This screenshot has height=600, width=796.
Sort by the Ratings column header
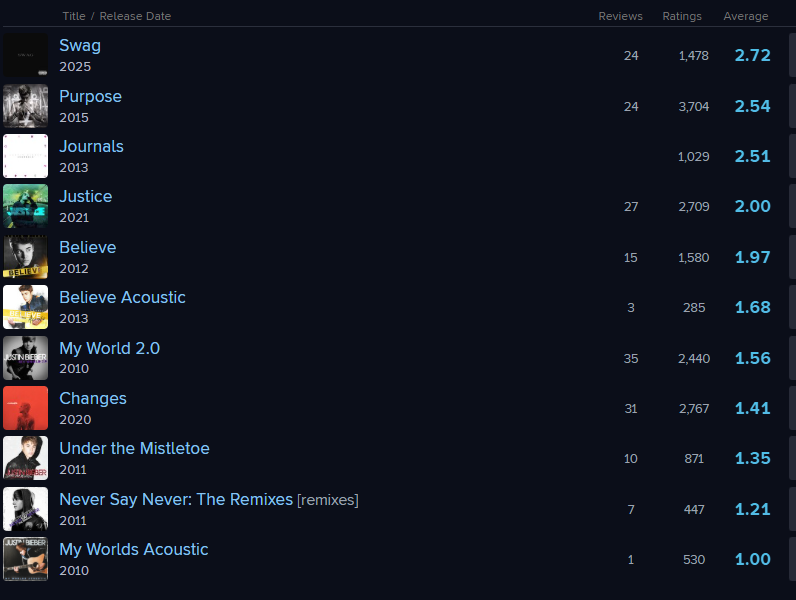coord(682,16)
